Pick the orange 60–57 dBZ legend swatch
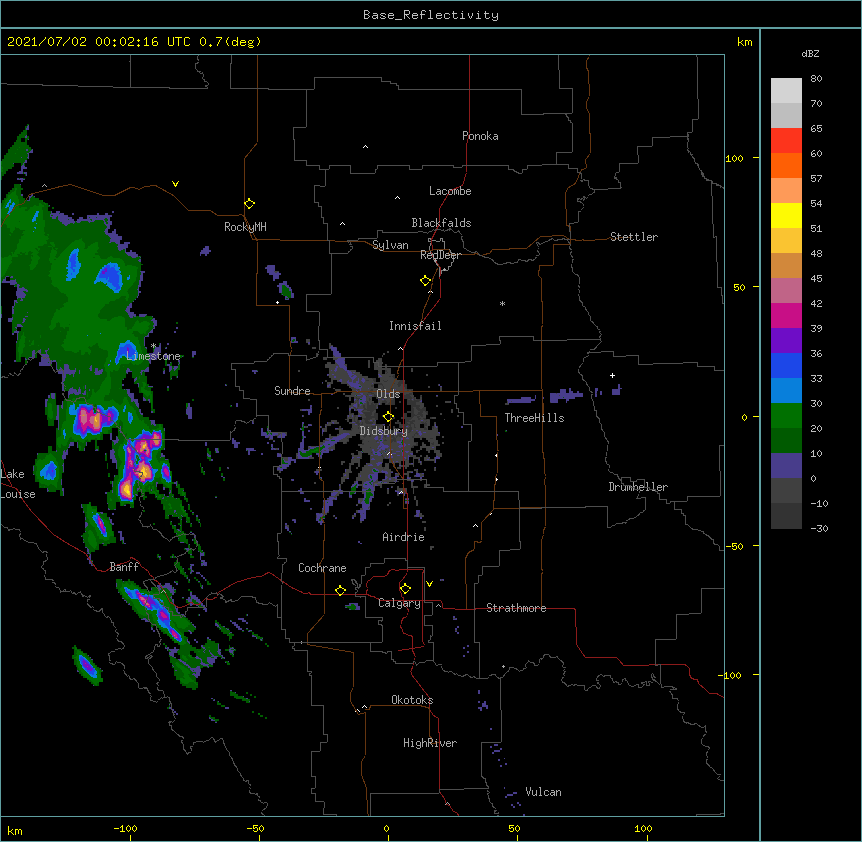The height and width of the screenshot is (842, 862). pyautogui.click(x=786, y=165)
